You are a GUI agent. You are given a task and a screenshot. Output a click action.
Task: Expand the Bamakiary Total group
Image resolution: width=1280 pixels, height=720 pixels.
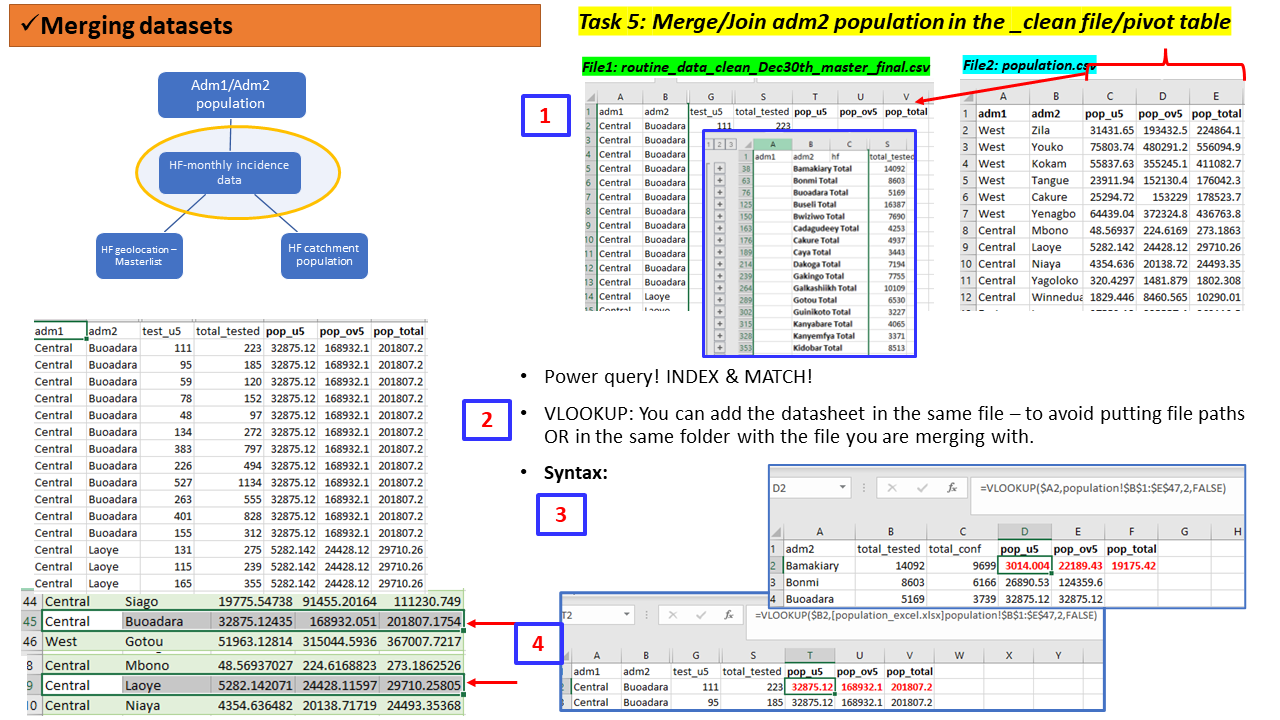coord(720,168)
